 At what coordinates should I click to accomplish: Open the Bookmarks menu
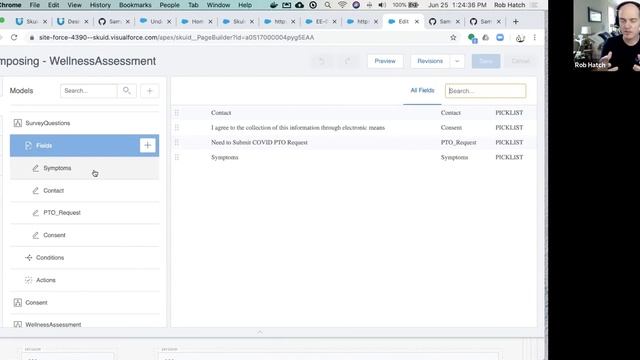pyautogui.click(x=135, y=5)
